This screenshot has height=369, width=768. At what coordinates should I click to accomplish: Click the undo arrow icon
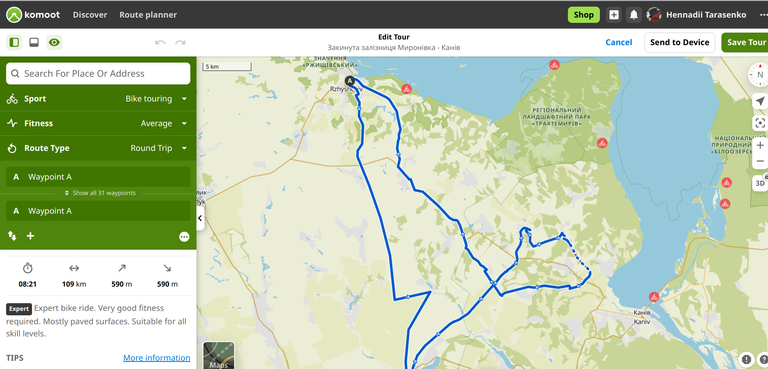[160, 43]
